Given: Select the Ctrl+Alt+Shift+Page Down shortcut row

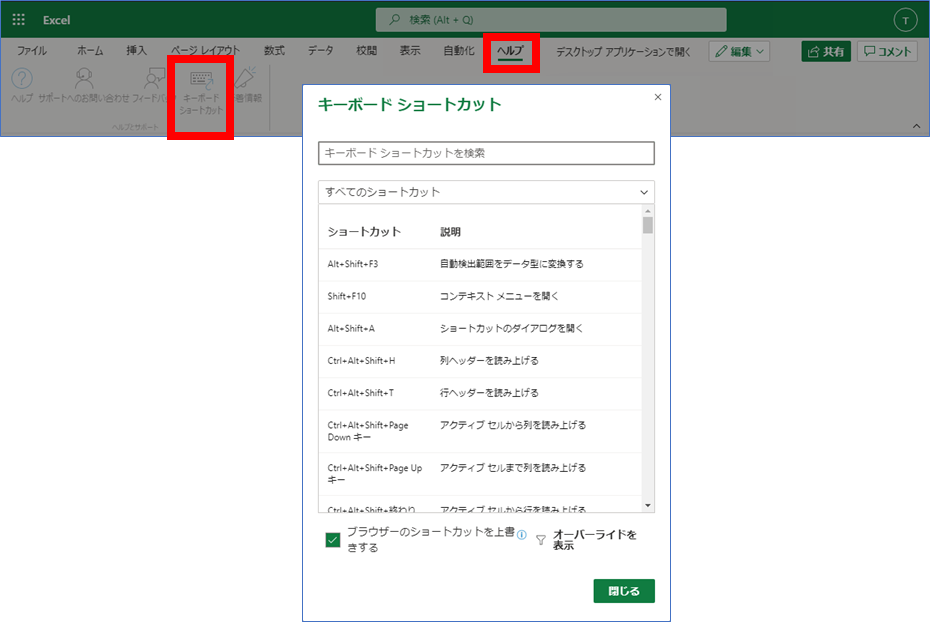Looking at the screenshot, I should (x=480, y=431).
